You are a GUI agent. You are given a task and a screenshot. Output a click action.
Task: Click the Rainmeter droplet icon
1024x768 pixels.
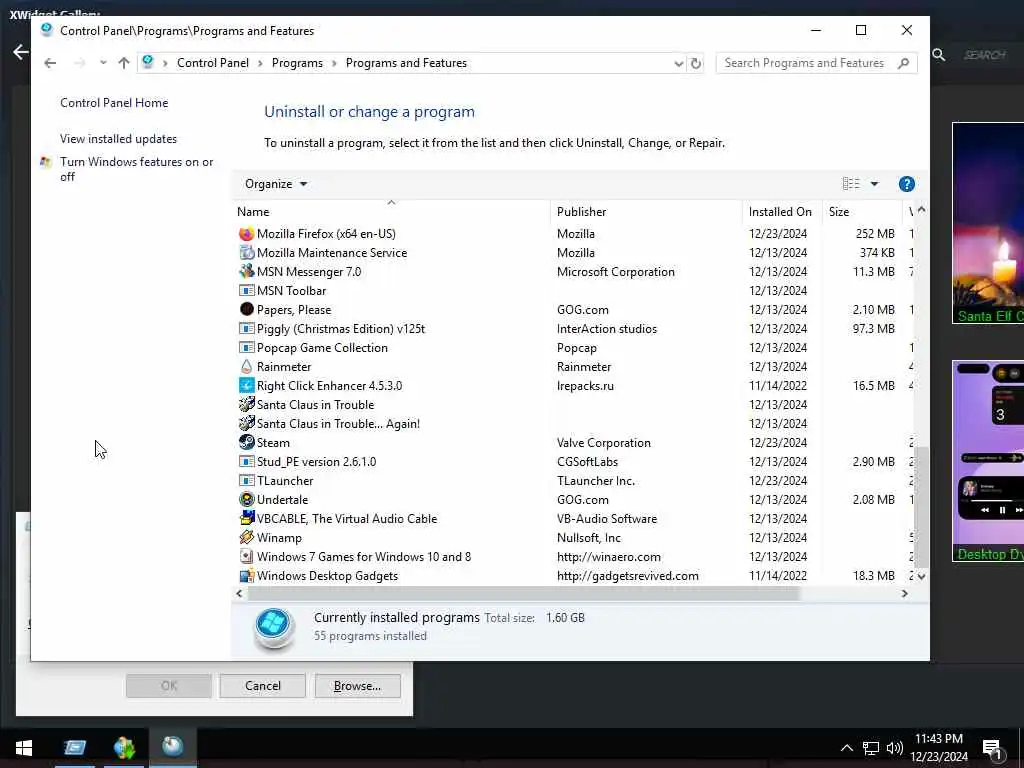246,366
